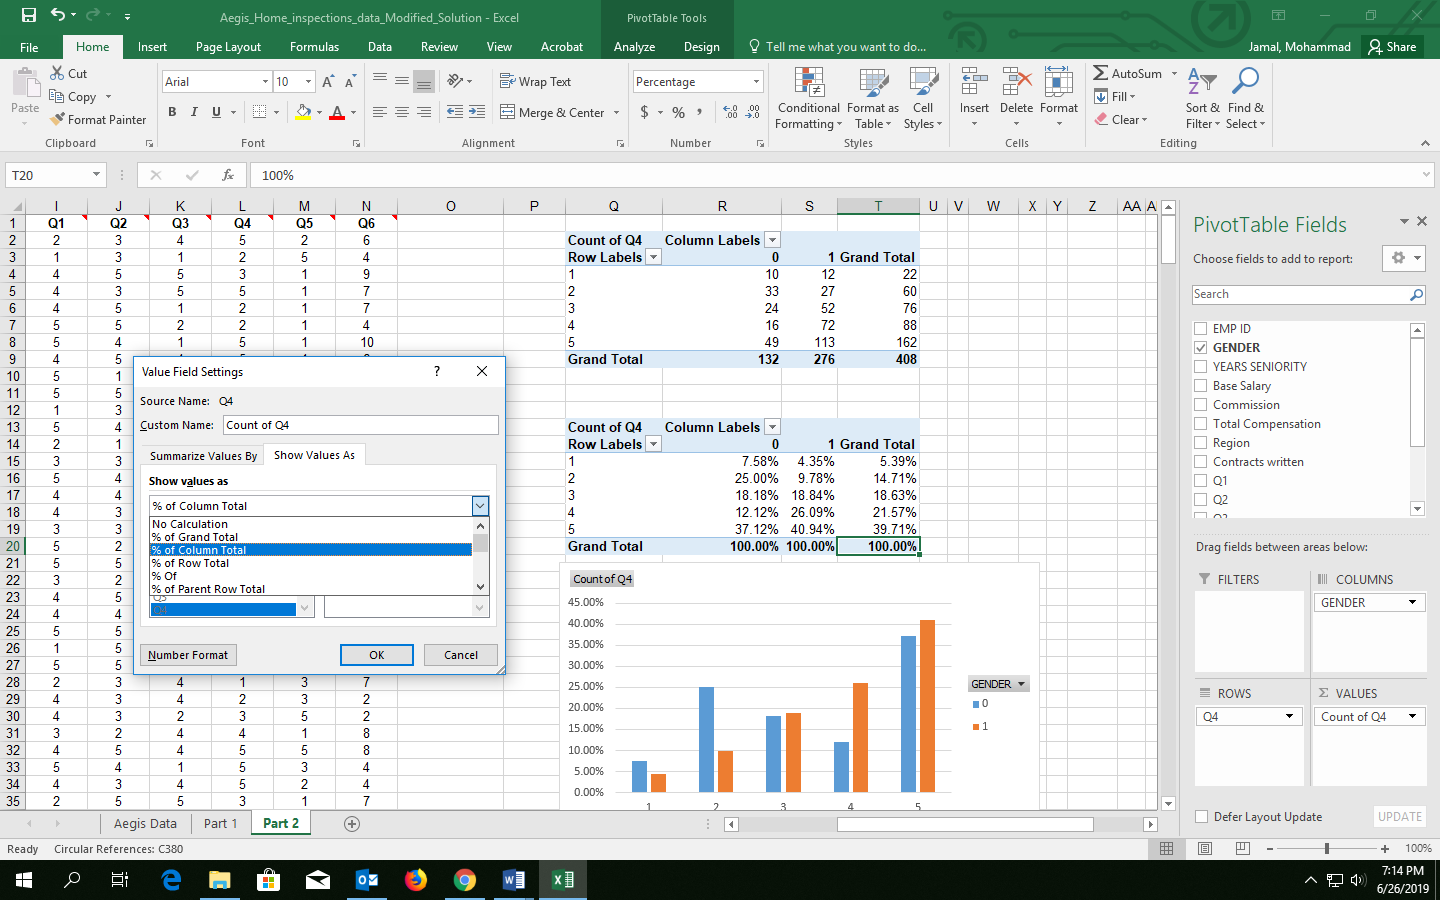This screenshot has width=1440, height=900.
Task: Enable Defer Layout Update checkbox
Action: (1202, 817)
